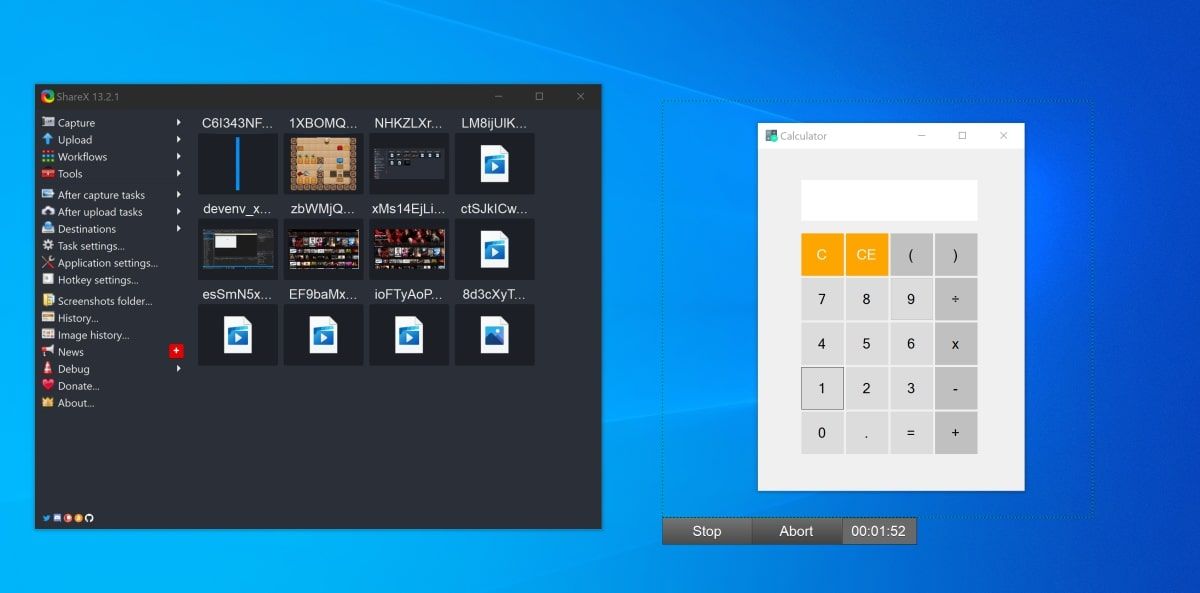This screenshot has height=593, width=1200.
Task: Expand the Upload submenu arrow
Action: (179, 140)
